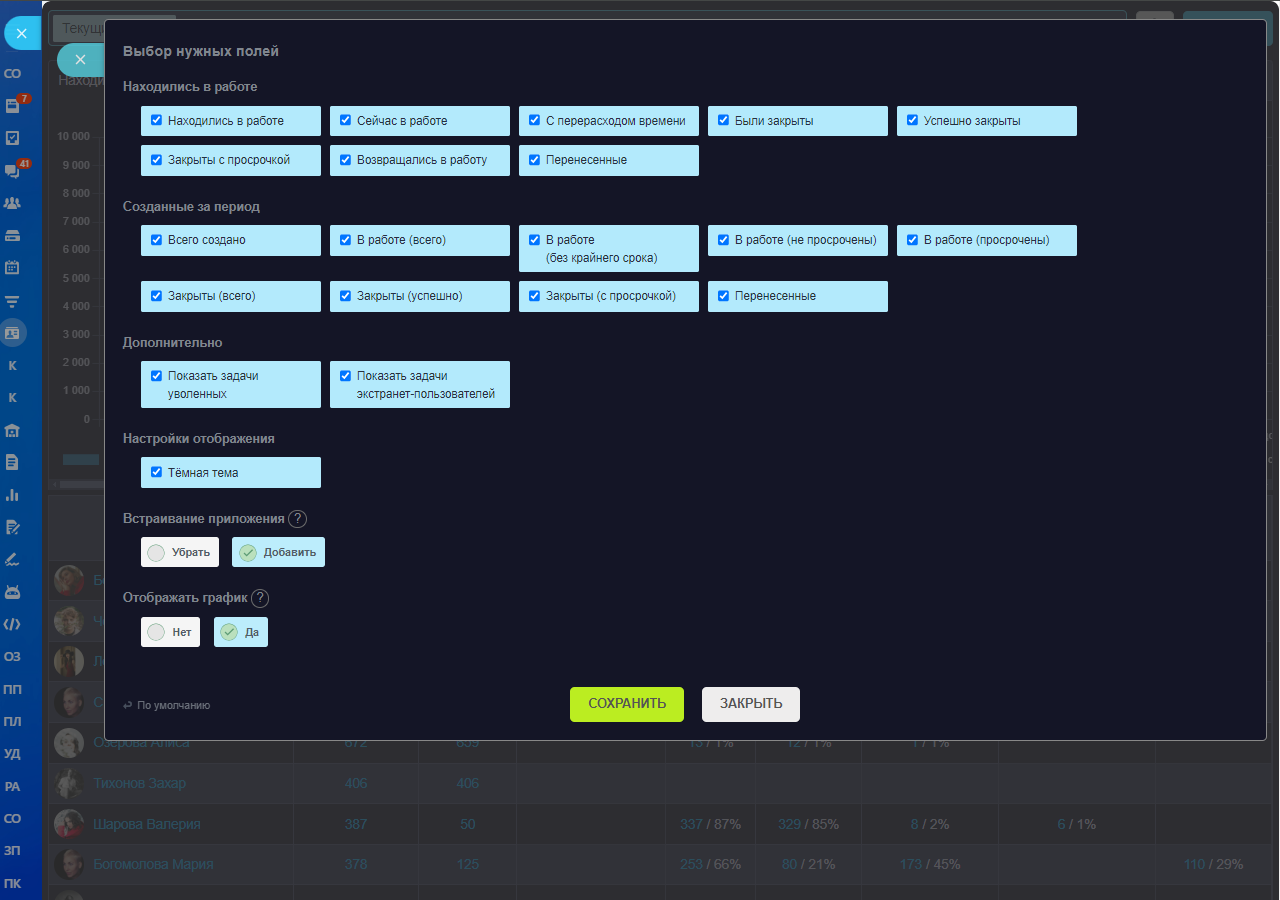Click value 110 in Богомолова Мария row
This screenshot has width=1280, height=900.
[1195, 864]
